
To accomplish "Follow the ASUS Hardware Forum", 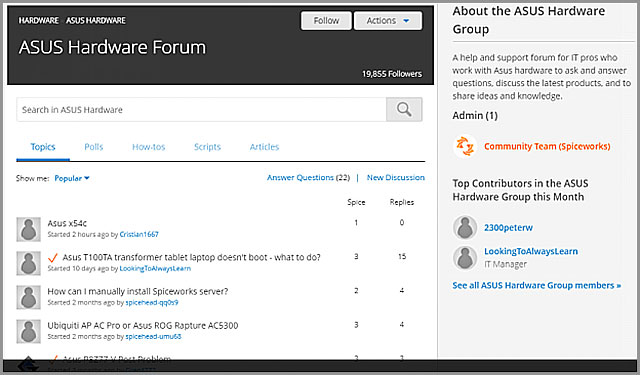I will [326, 20].
